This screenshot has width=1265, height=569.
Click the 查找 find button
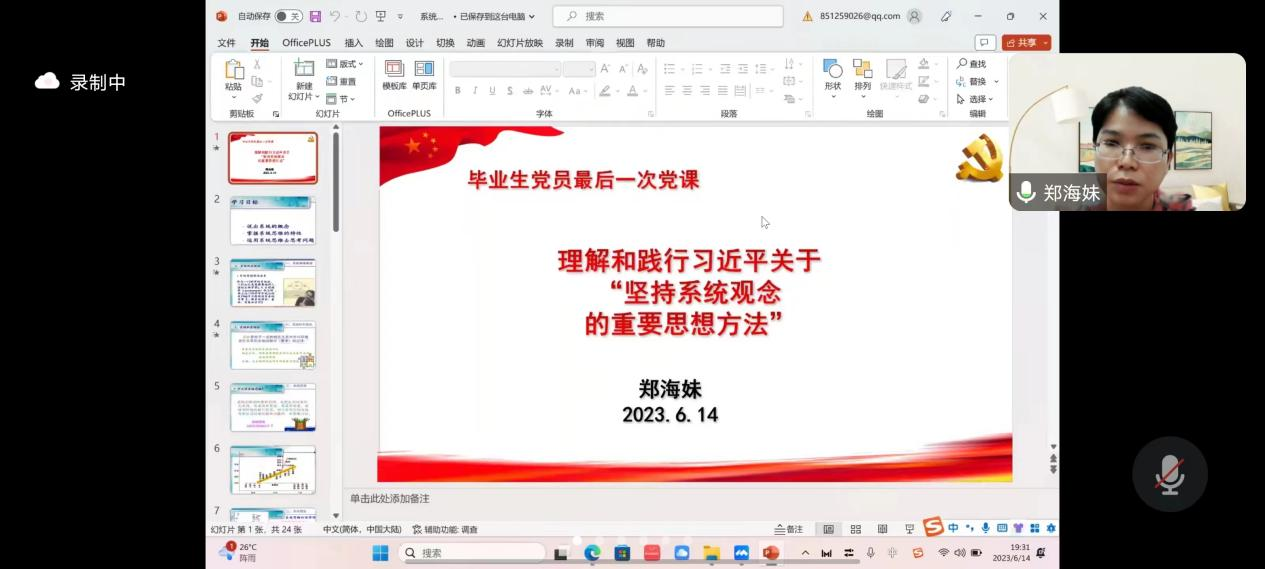click(x=971, y=64)
